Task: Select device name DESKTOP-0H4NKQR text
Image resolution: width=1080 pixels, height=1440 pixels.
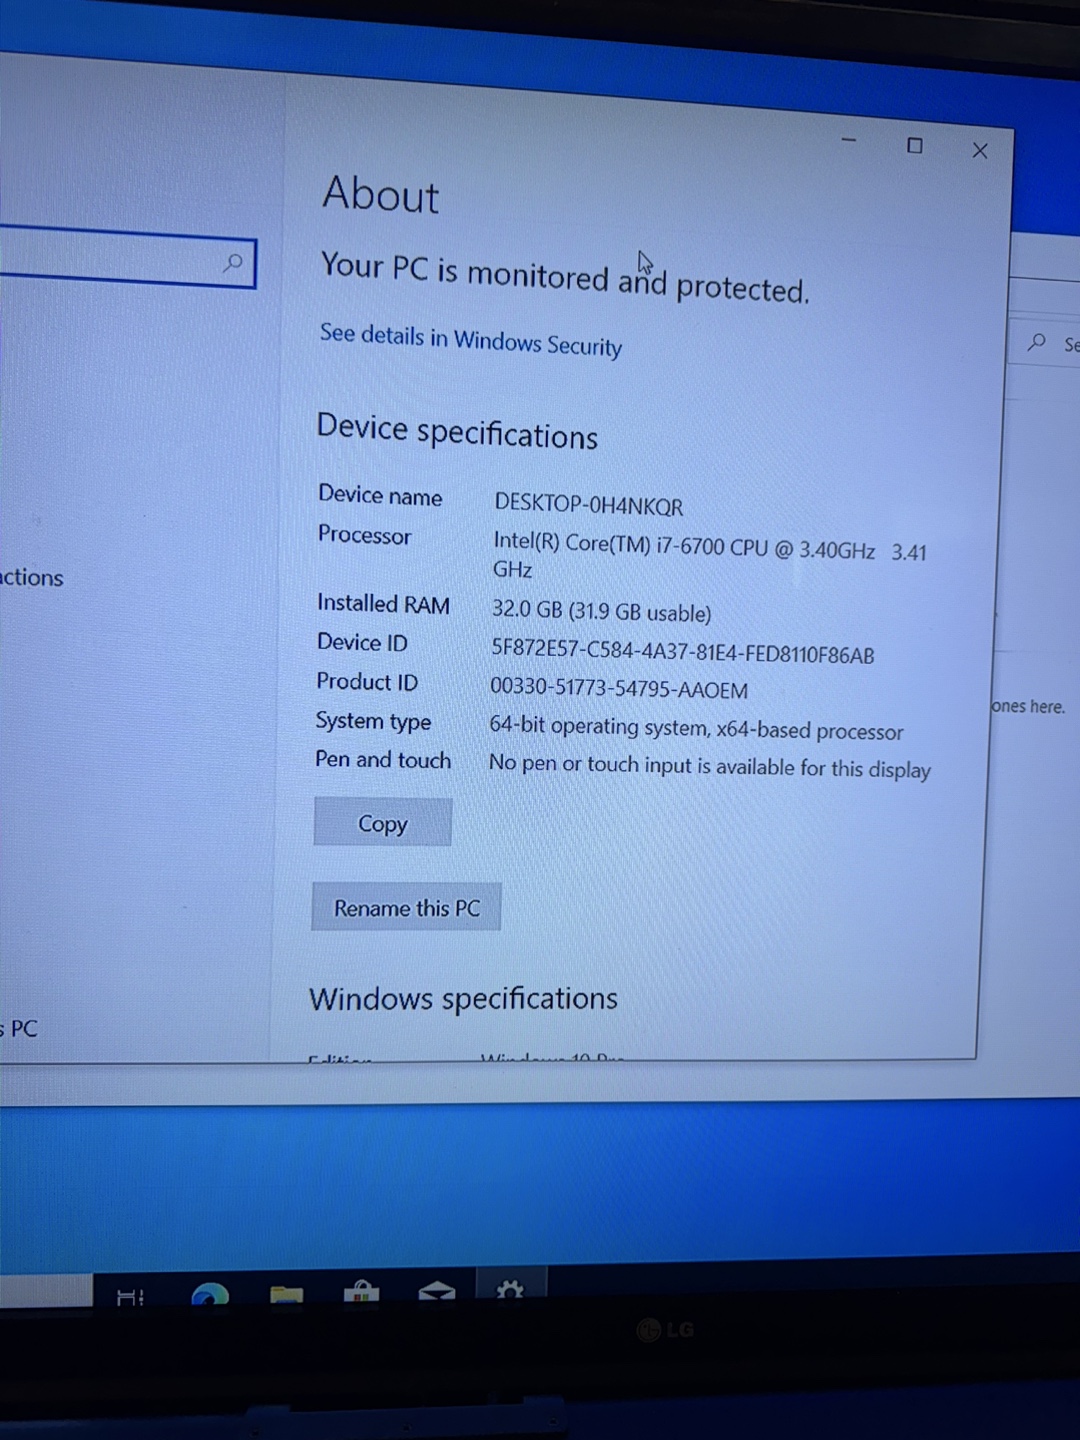Action: 589,505
